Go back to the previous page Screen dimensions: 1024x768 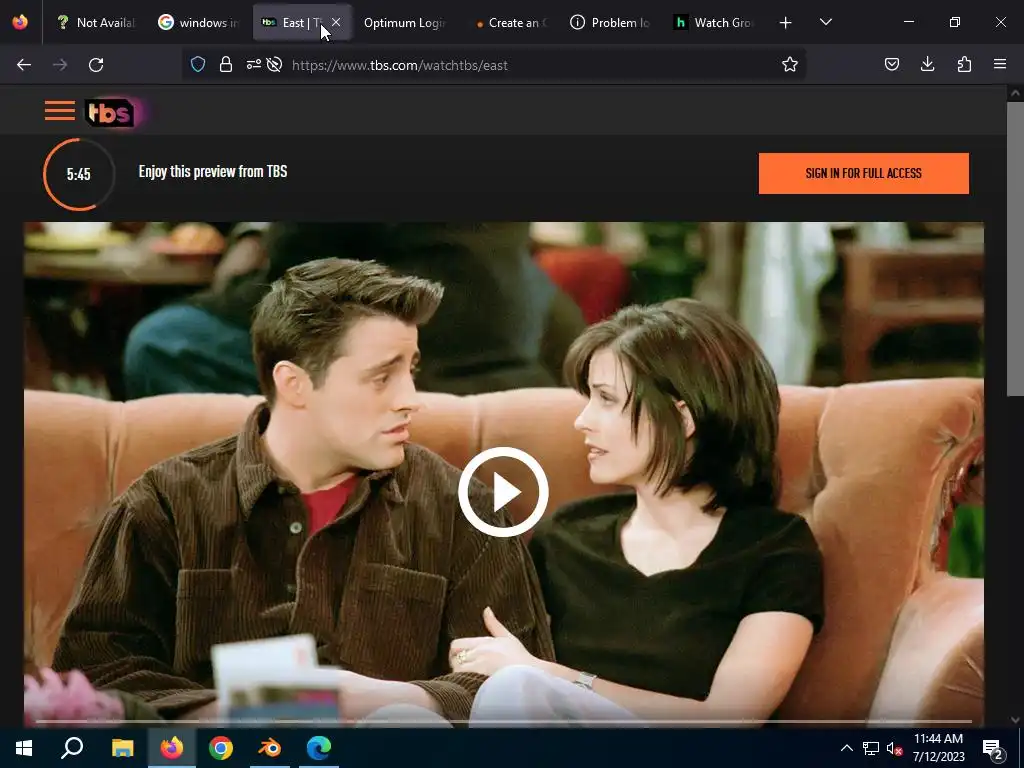(x=24, y=65)
